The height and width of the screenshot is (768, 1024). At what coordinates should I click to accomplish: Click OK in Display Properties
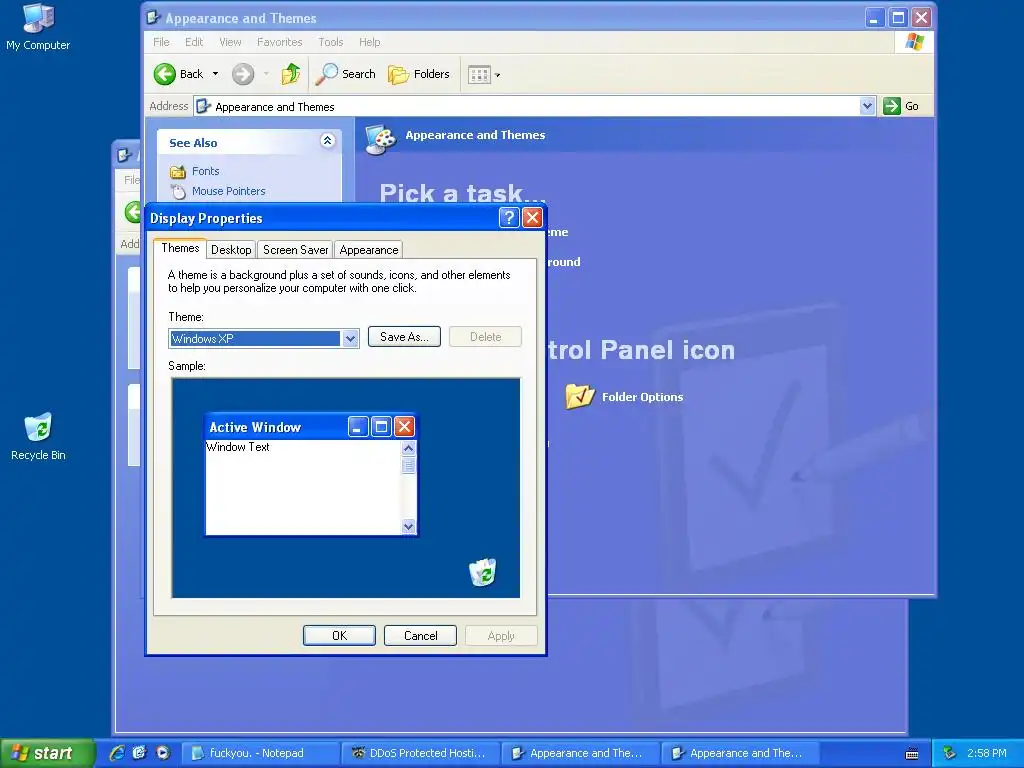click(339, 635)
